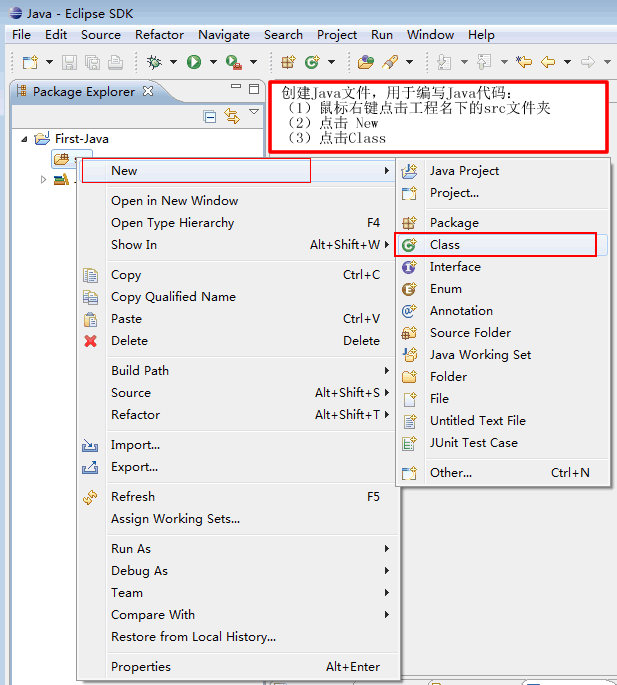This screenshot has width=617, height=685.
Task: Click the Search flashlight toolbar icon
Action: point(390,62)
